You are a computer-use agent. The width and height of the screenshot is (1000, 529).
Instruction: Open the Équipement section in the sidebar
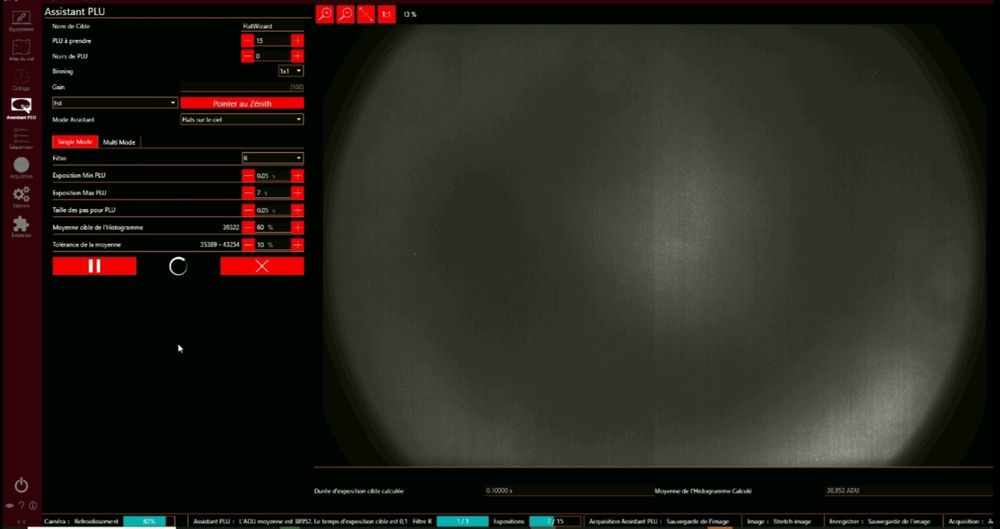[21, 20]
